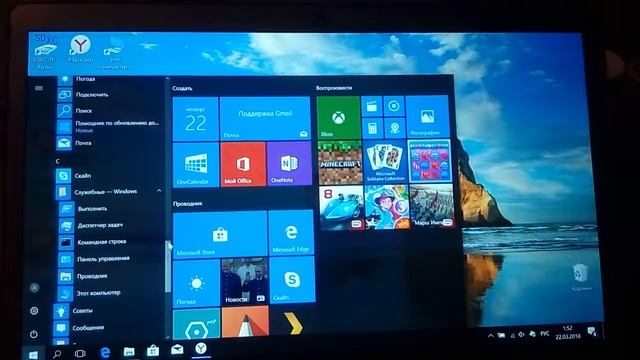The width and height of the screenshot is (640, 360).
Task: Open the Camera small tile
Action: [x=394, y=128]
